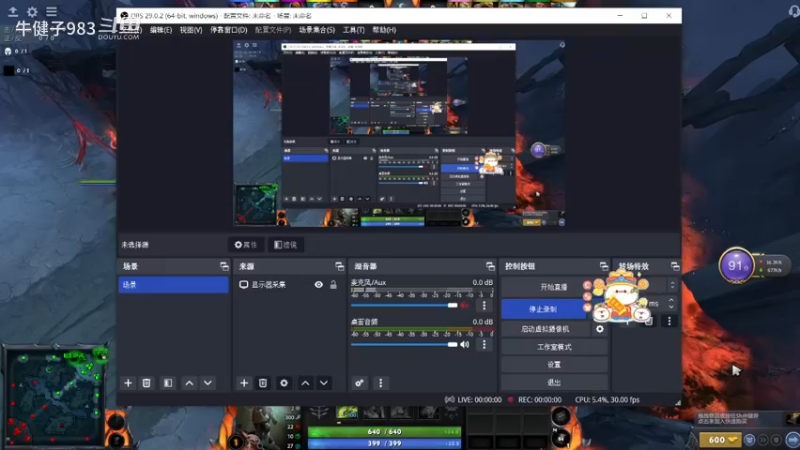Open the 配置文件(P) menu

click(x=273, y=30)
